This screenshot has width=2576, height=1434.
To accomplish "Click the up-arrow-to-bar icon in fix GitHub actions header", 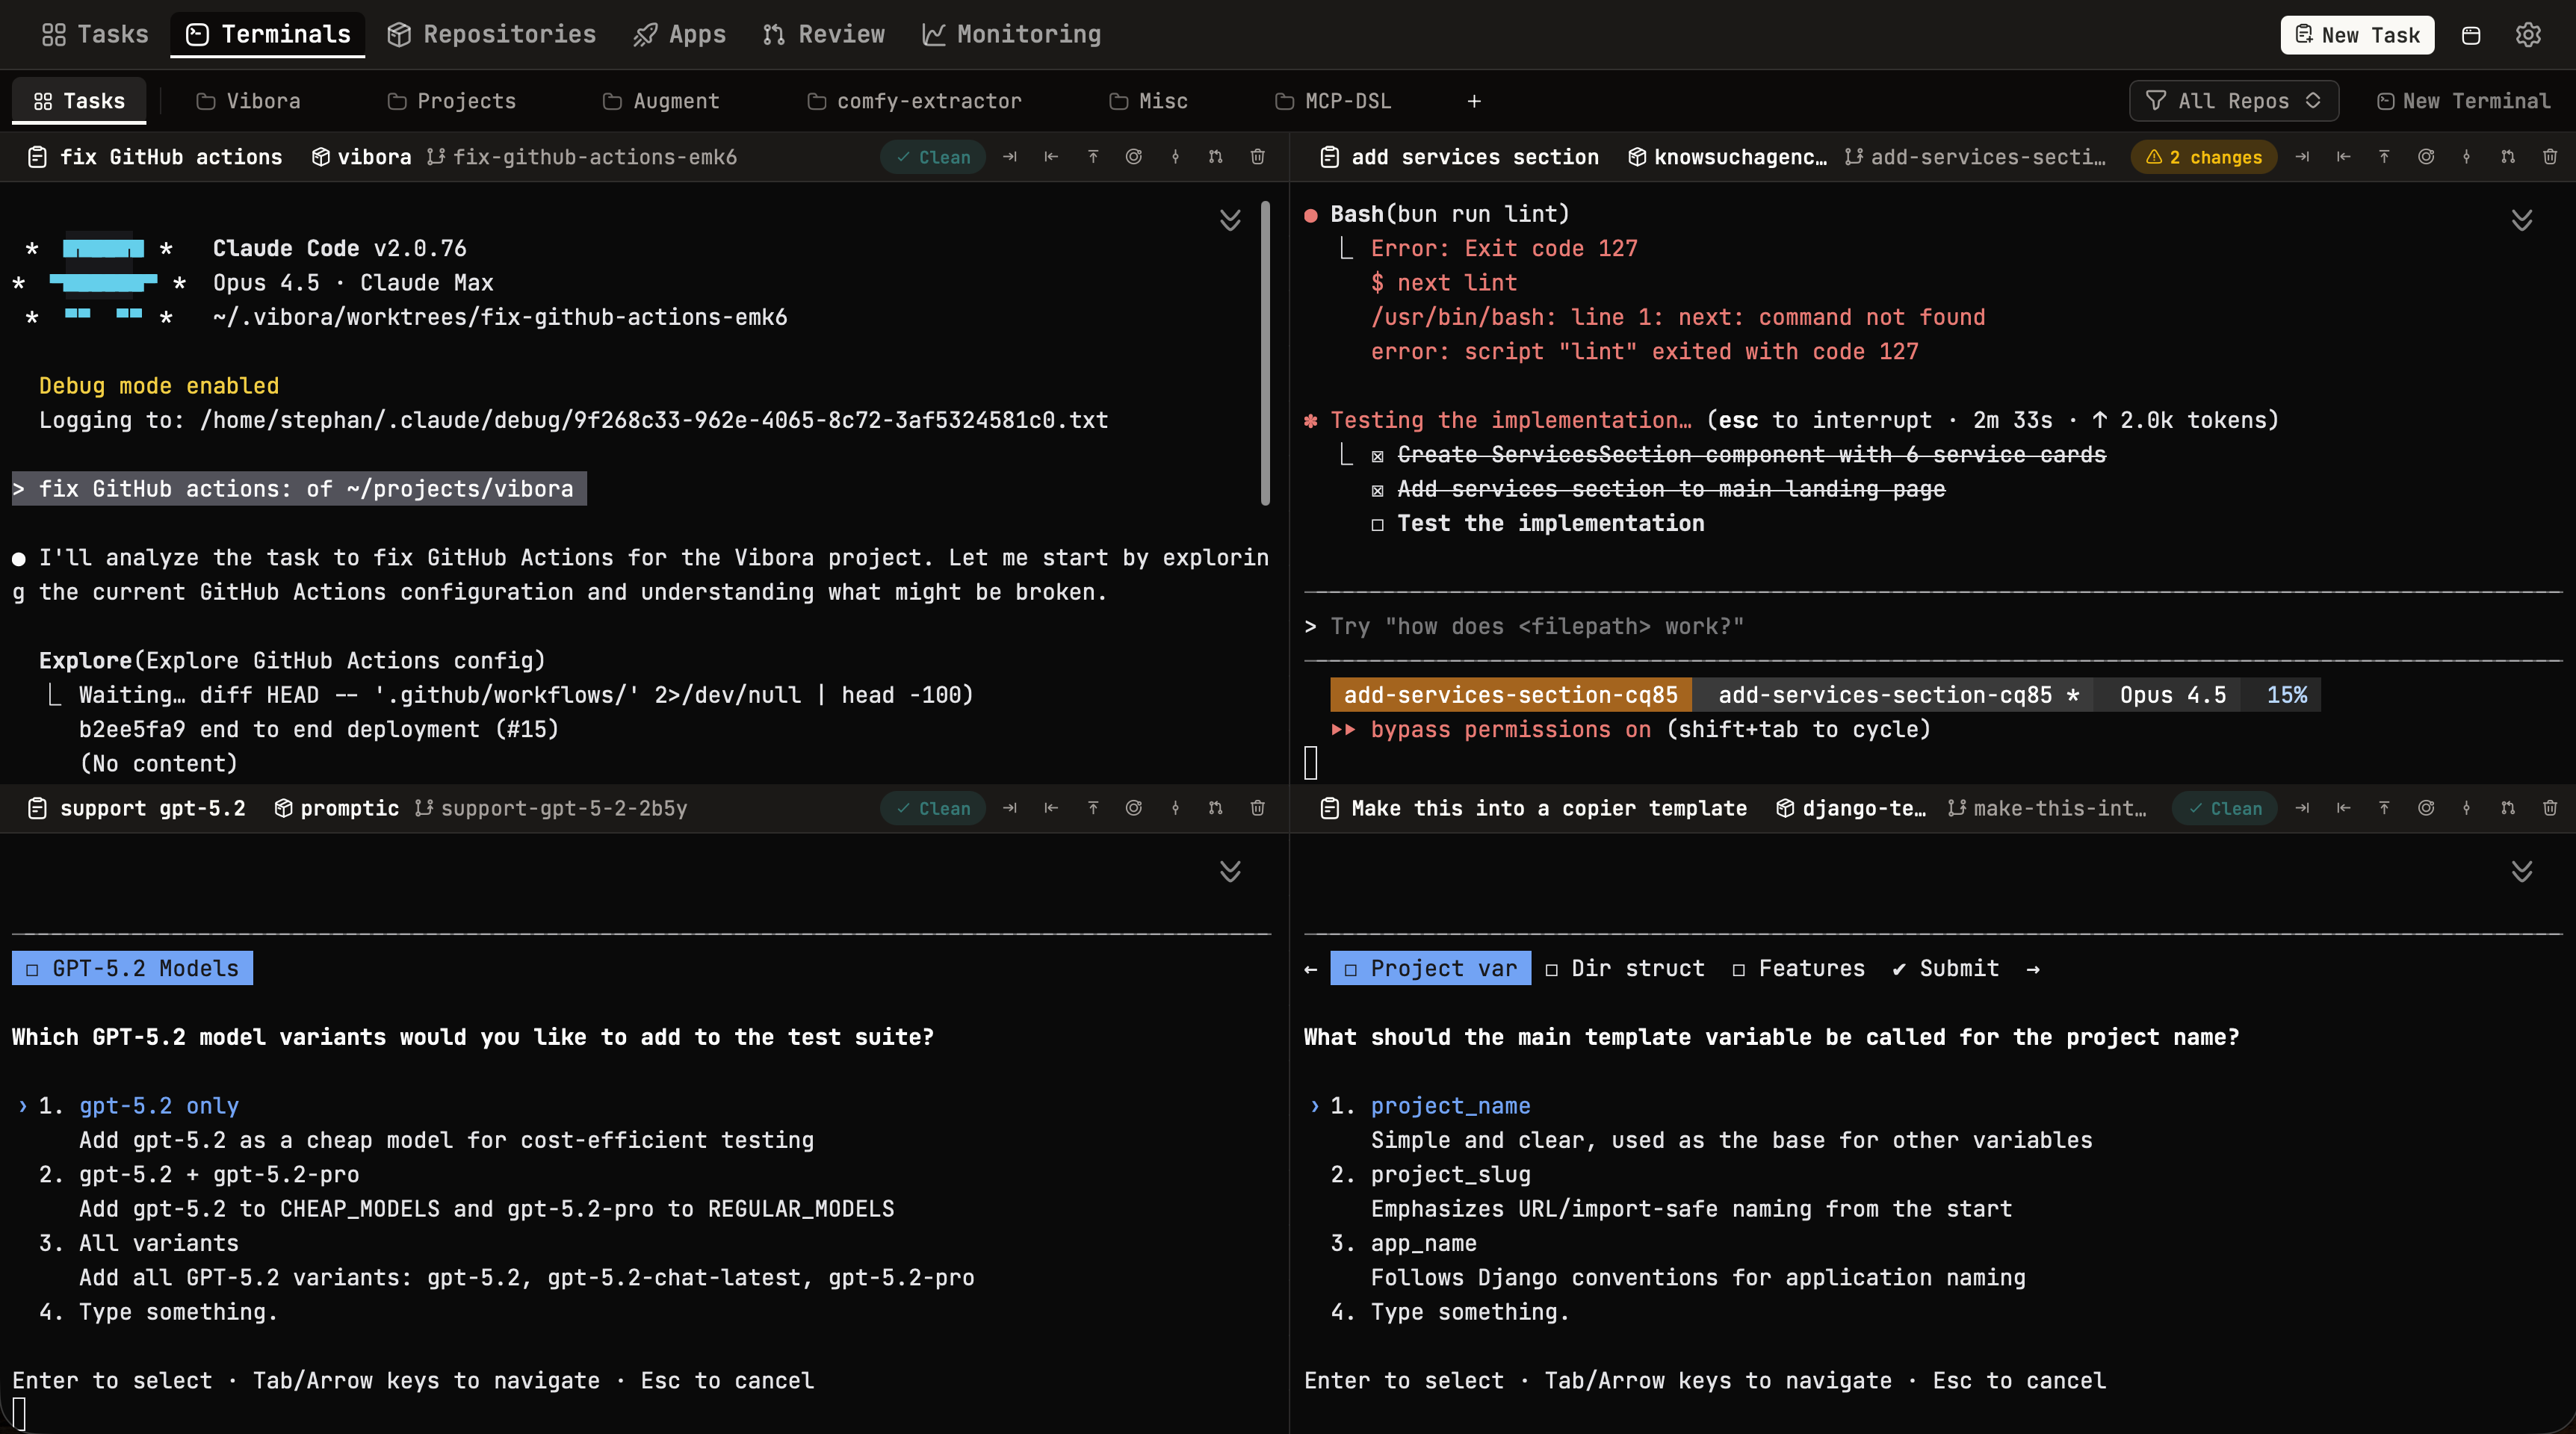I will coord(1093,157).
